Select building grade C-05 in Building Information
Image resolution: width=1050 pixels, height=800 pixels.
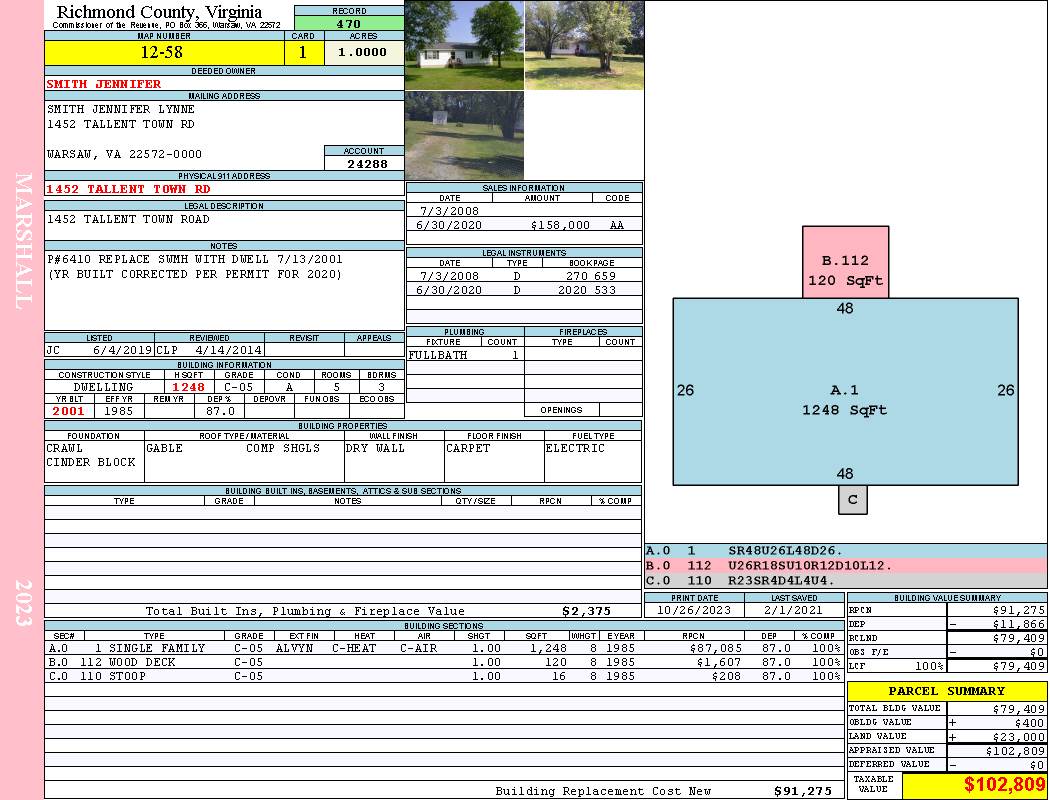(x=239, y=387)
